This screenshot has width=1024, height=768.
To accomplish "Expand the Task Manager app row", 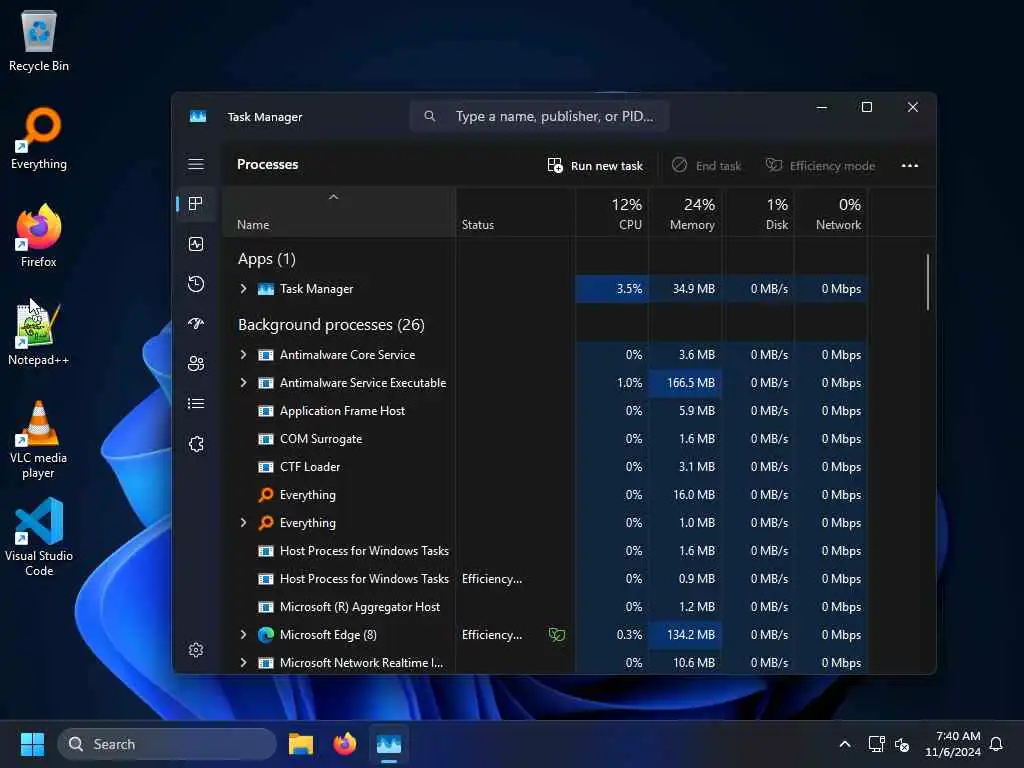I will tap(243, 289).
